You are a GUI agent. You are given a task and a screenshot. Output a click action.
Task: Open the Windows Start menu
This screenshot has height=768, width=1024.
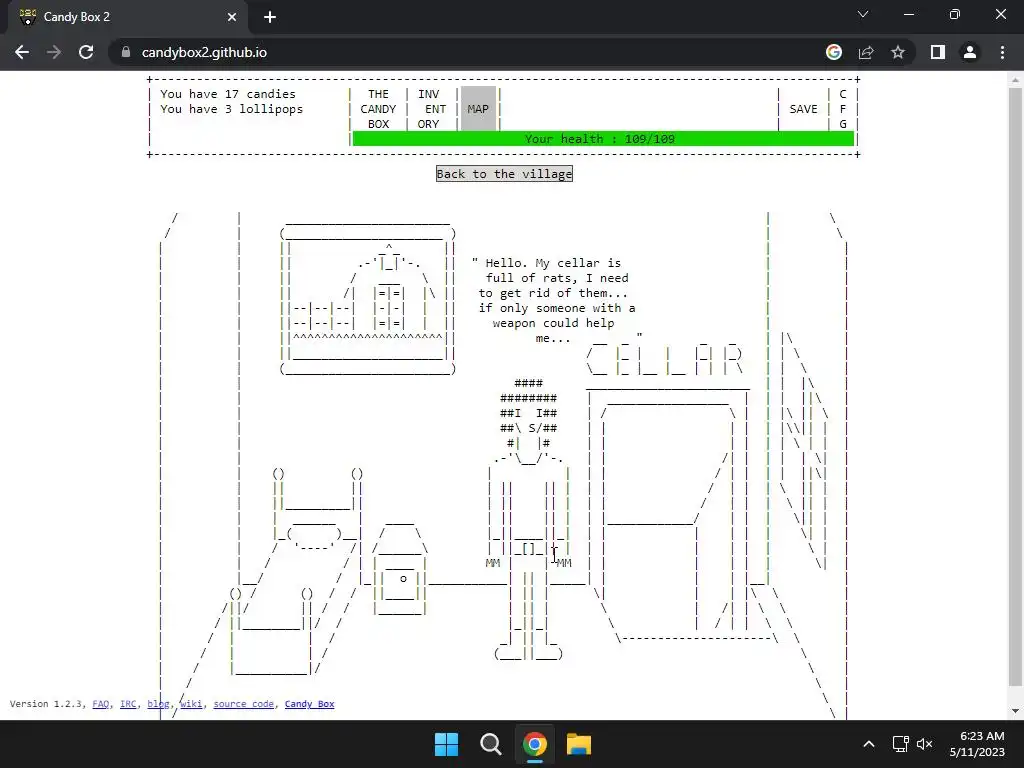click(447, 744)
